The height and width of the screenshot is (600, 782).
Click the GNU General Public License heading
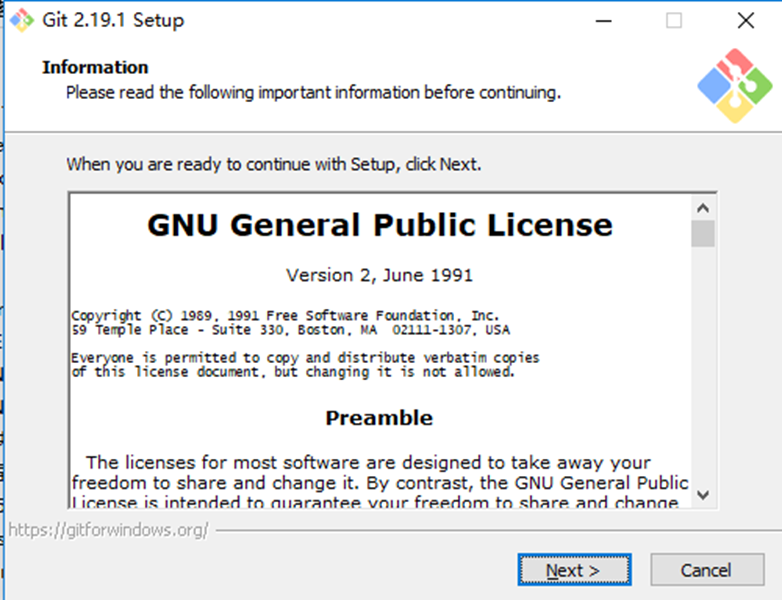pos(380,225)
